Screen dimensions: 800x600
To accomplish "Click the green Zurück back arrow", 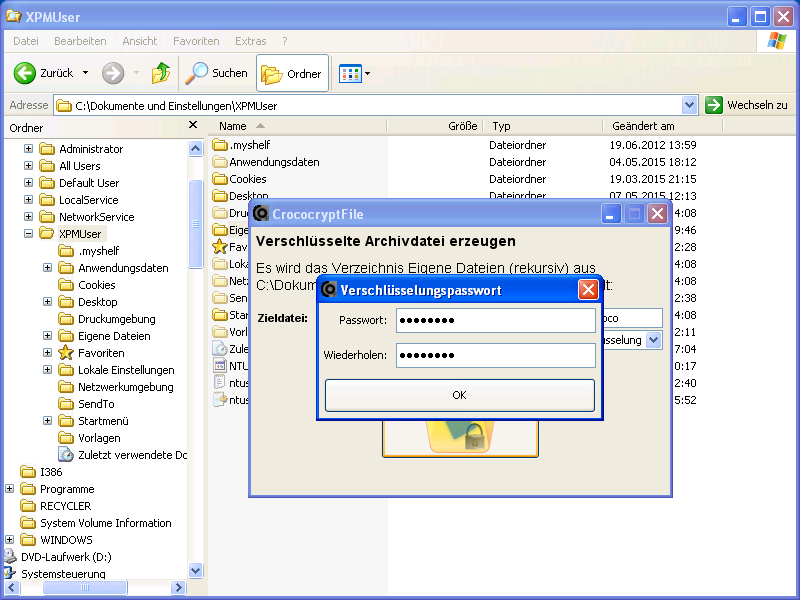I will pyautogui.click(x=24, y=73).
